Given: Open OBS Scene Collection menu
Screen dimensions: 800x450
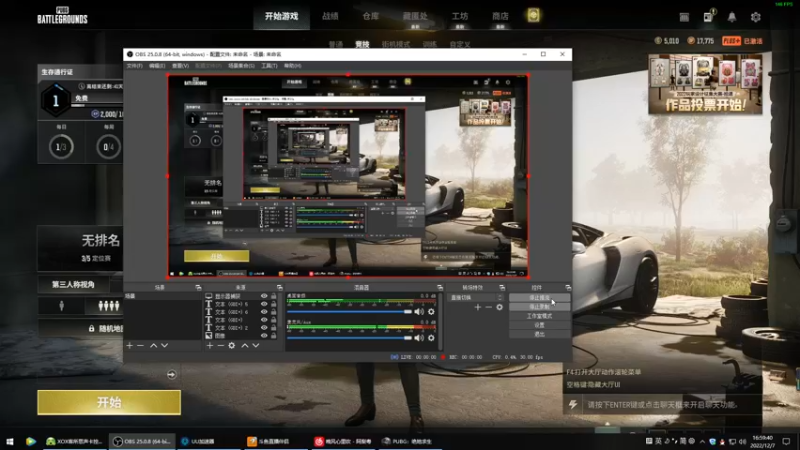Looking at the screenshot, I should click(241, 66).
